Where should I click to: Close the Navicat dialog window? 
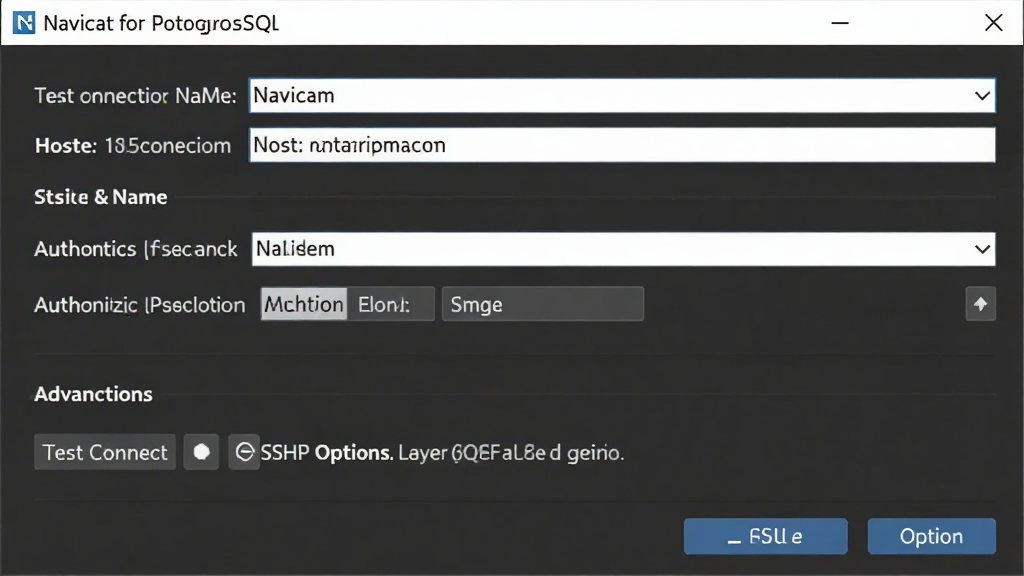(x=993, y=23)
